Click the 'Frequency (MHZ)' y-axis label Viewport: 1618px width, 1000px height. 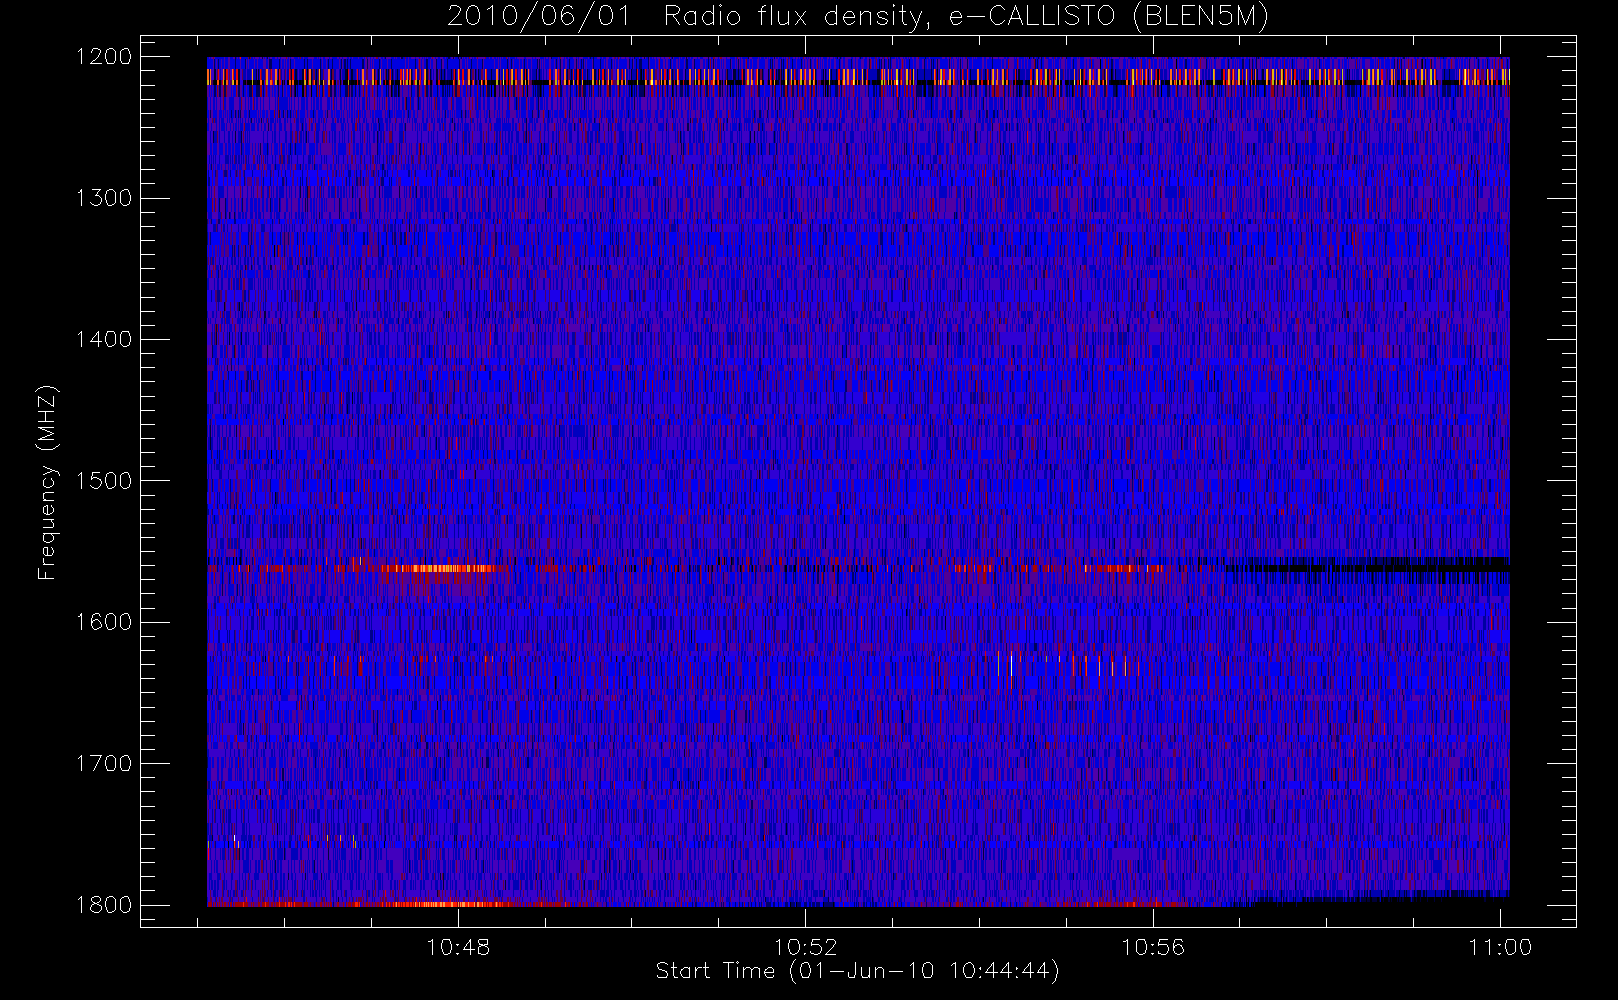click(x=47, y=482)
